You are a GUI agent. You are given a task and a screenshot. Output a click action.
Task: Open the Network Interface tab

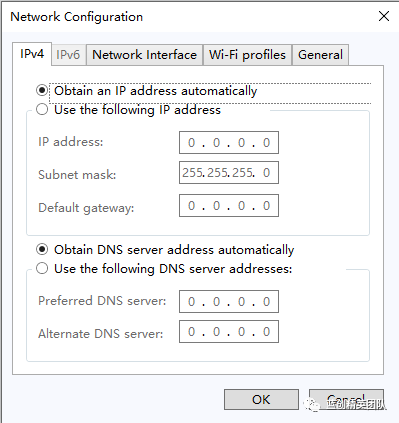point(144,55)
